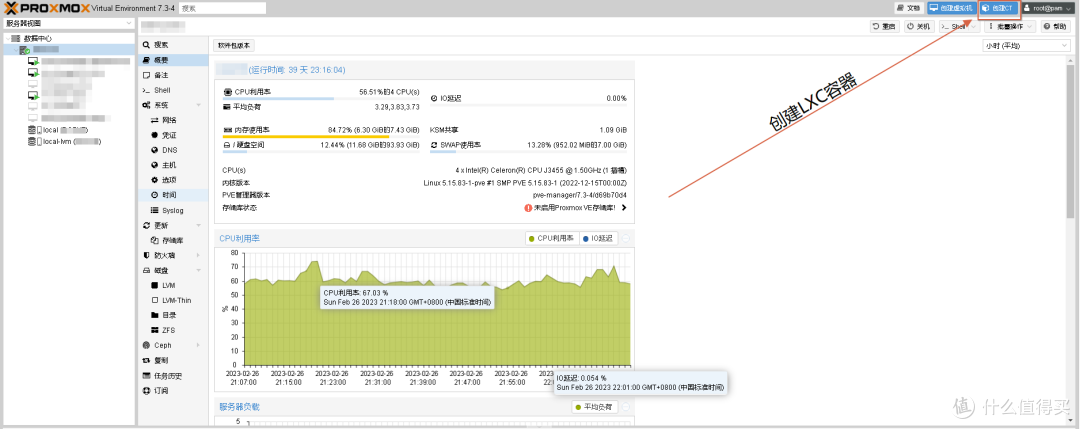Open the 文档 documentation button
The height and width of the screenshot is (429, 1080).
[907, 8]
